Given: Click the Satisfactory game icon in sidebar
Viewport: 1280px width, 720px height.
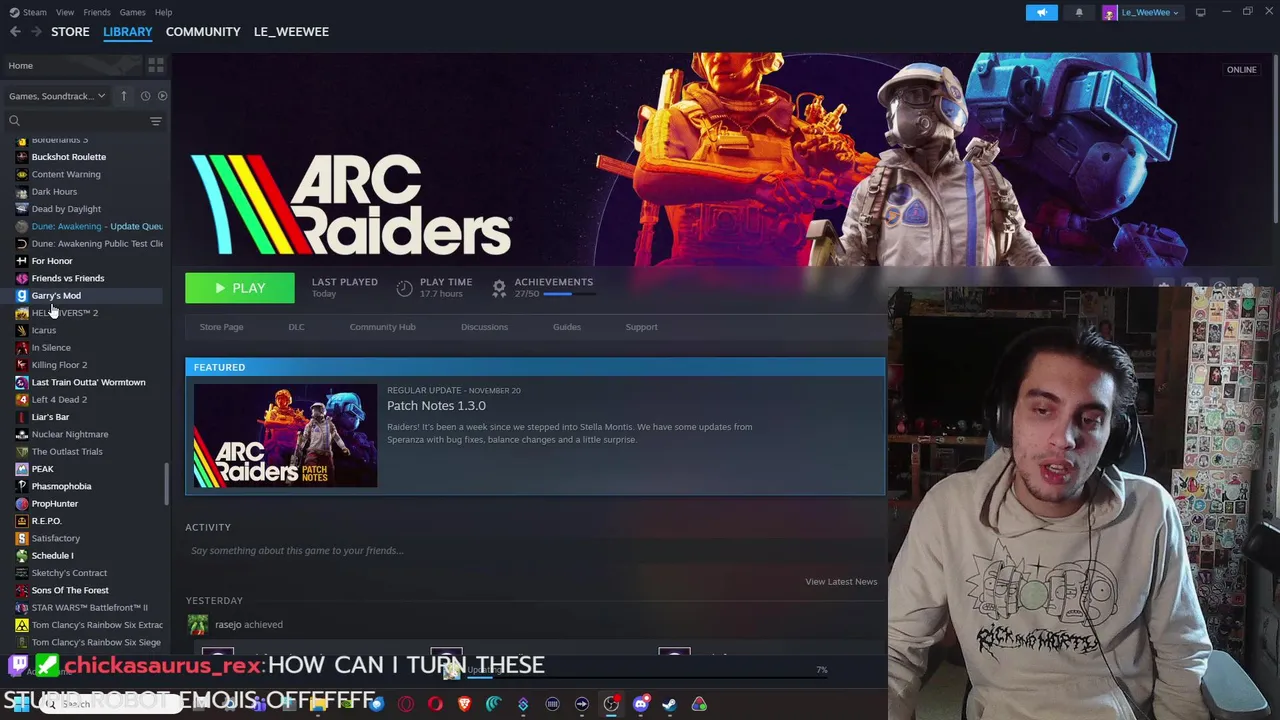Looking at the screenshot, I should click(22, 538).
